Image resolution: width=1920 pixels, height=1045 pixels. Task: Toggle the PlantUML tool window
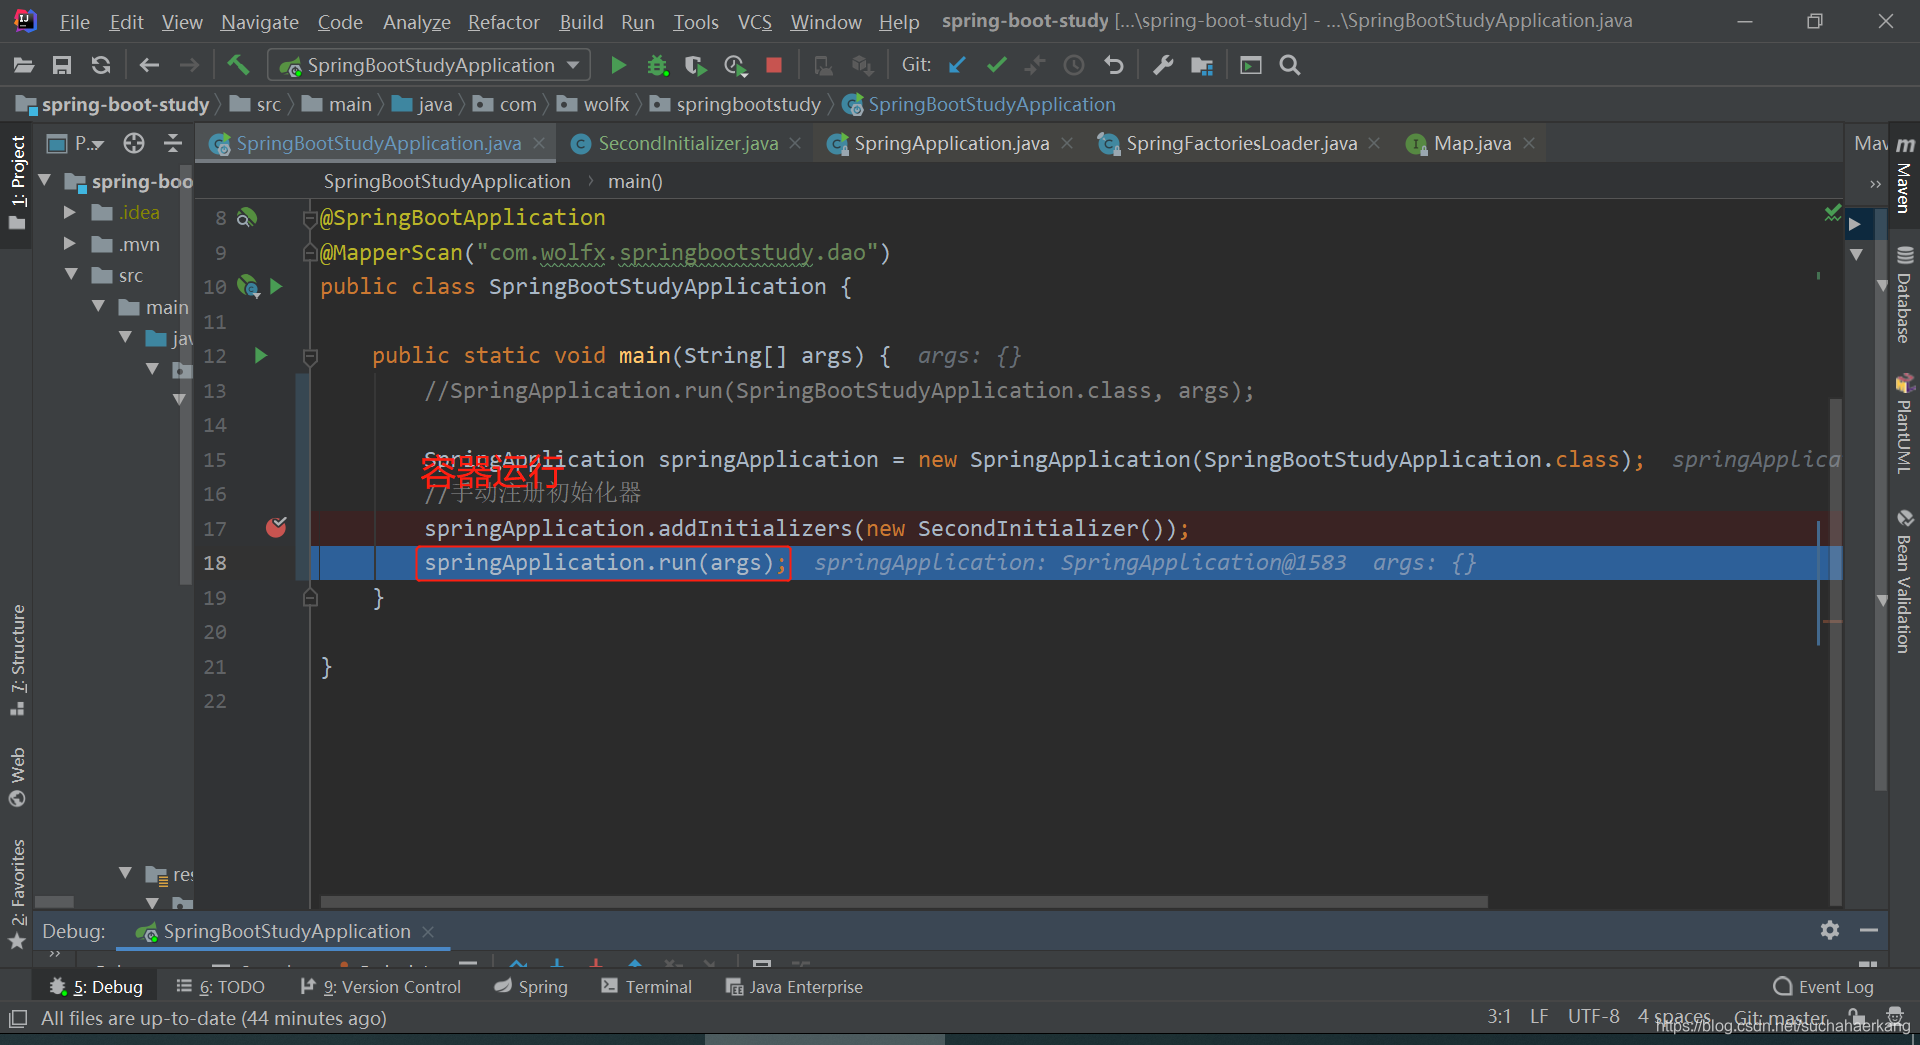(x=1904, y=424)
